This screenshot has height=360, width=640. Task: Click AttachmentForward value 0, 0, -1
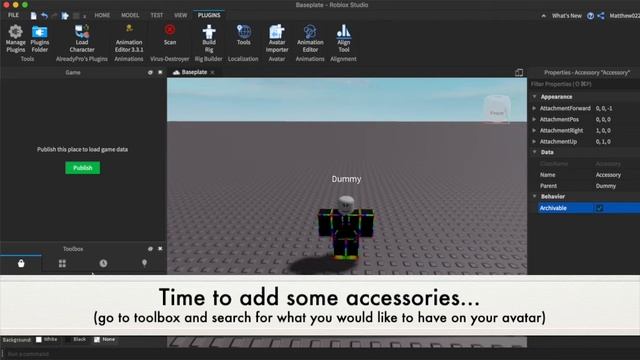[604, 108]
